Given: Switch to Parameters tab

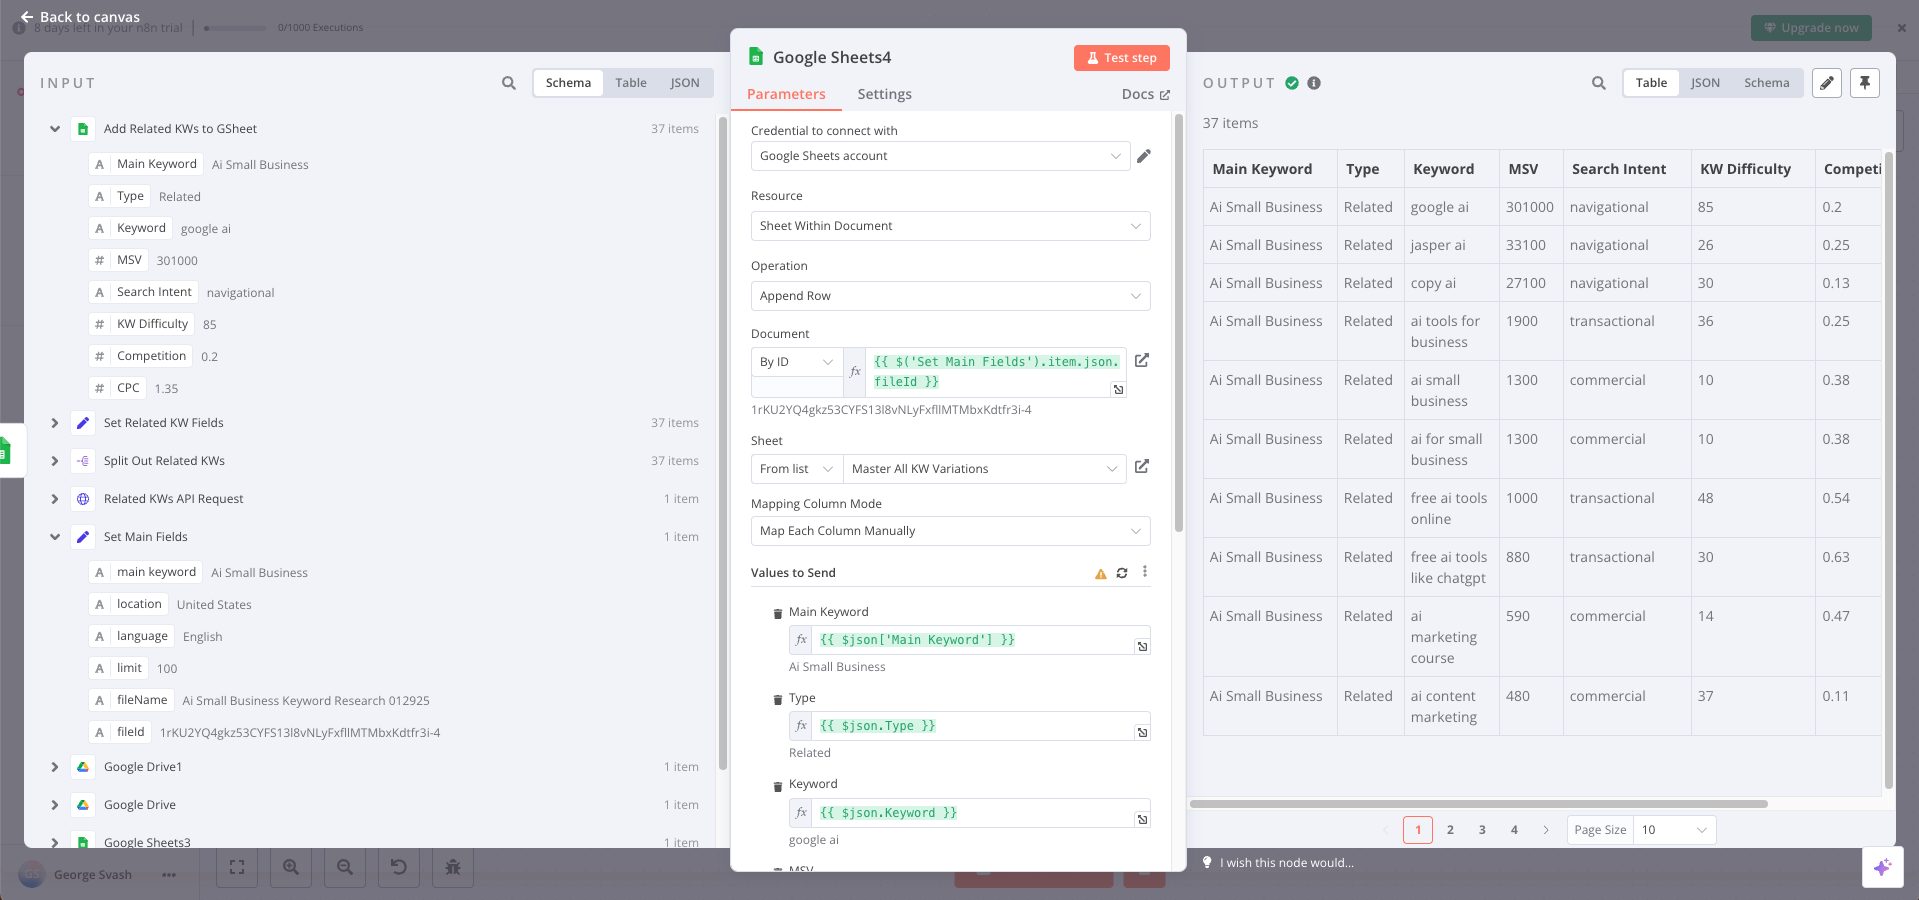Looking at the screenshot, I should pyautogui.click(x=786, y=94).
